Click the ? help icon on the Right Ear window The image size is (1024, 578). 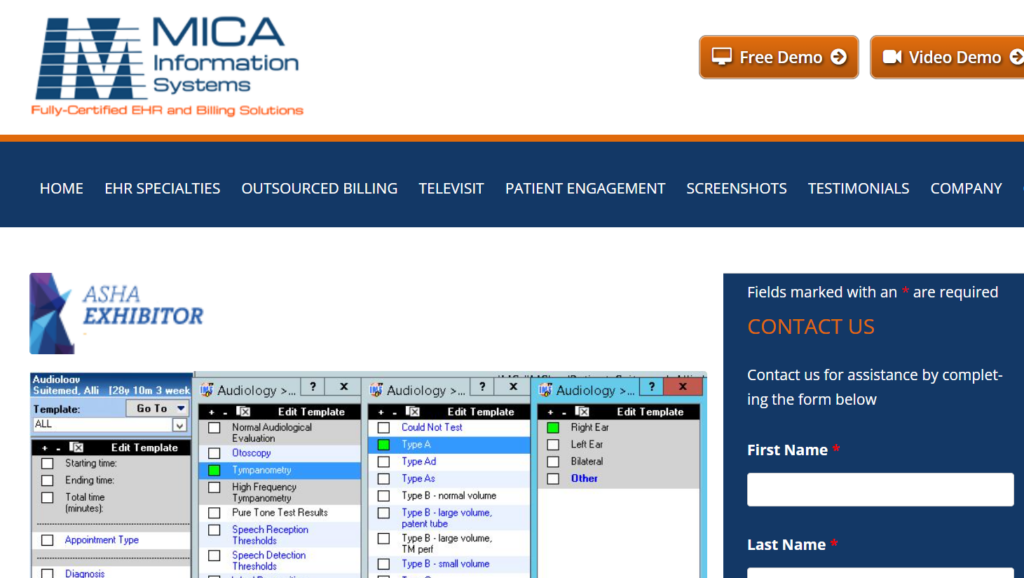tap(651, 386)
